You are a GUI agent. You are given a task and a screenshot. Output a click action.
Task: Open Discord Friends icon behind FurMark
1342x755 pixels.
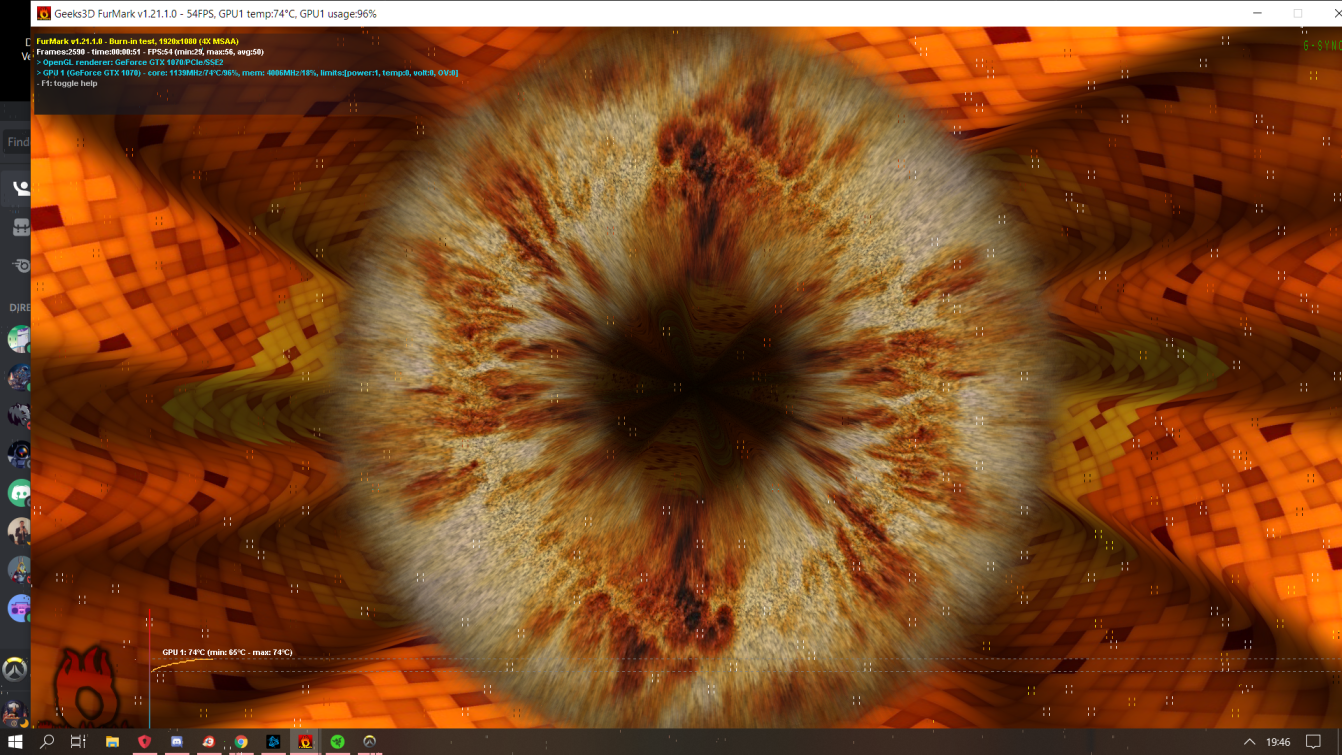point(19,188)
